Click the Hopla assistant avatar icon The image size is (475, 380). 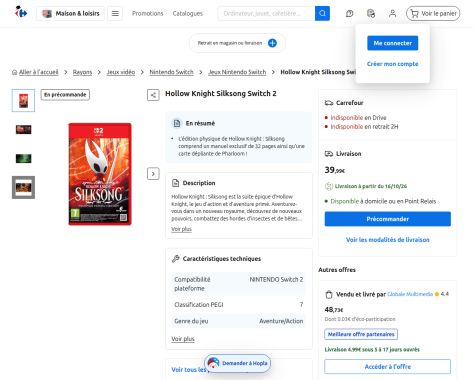213,363
